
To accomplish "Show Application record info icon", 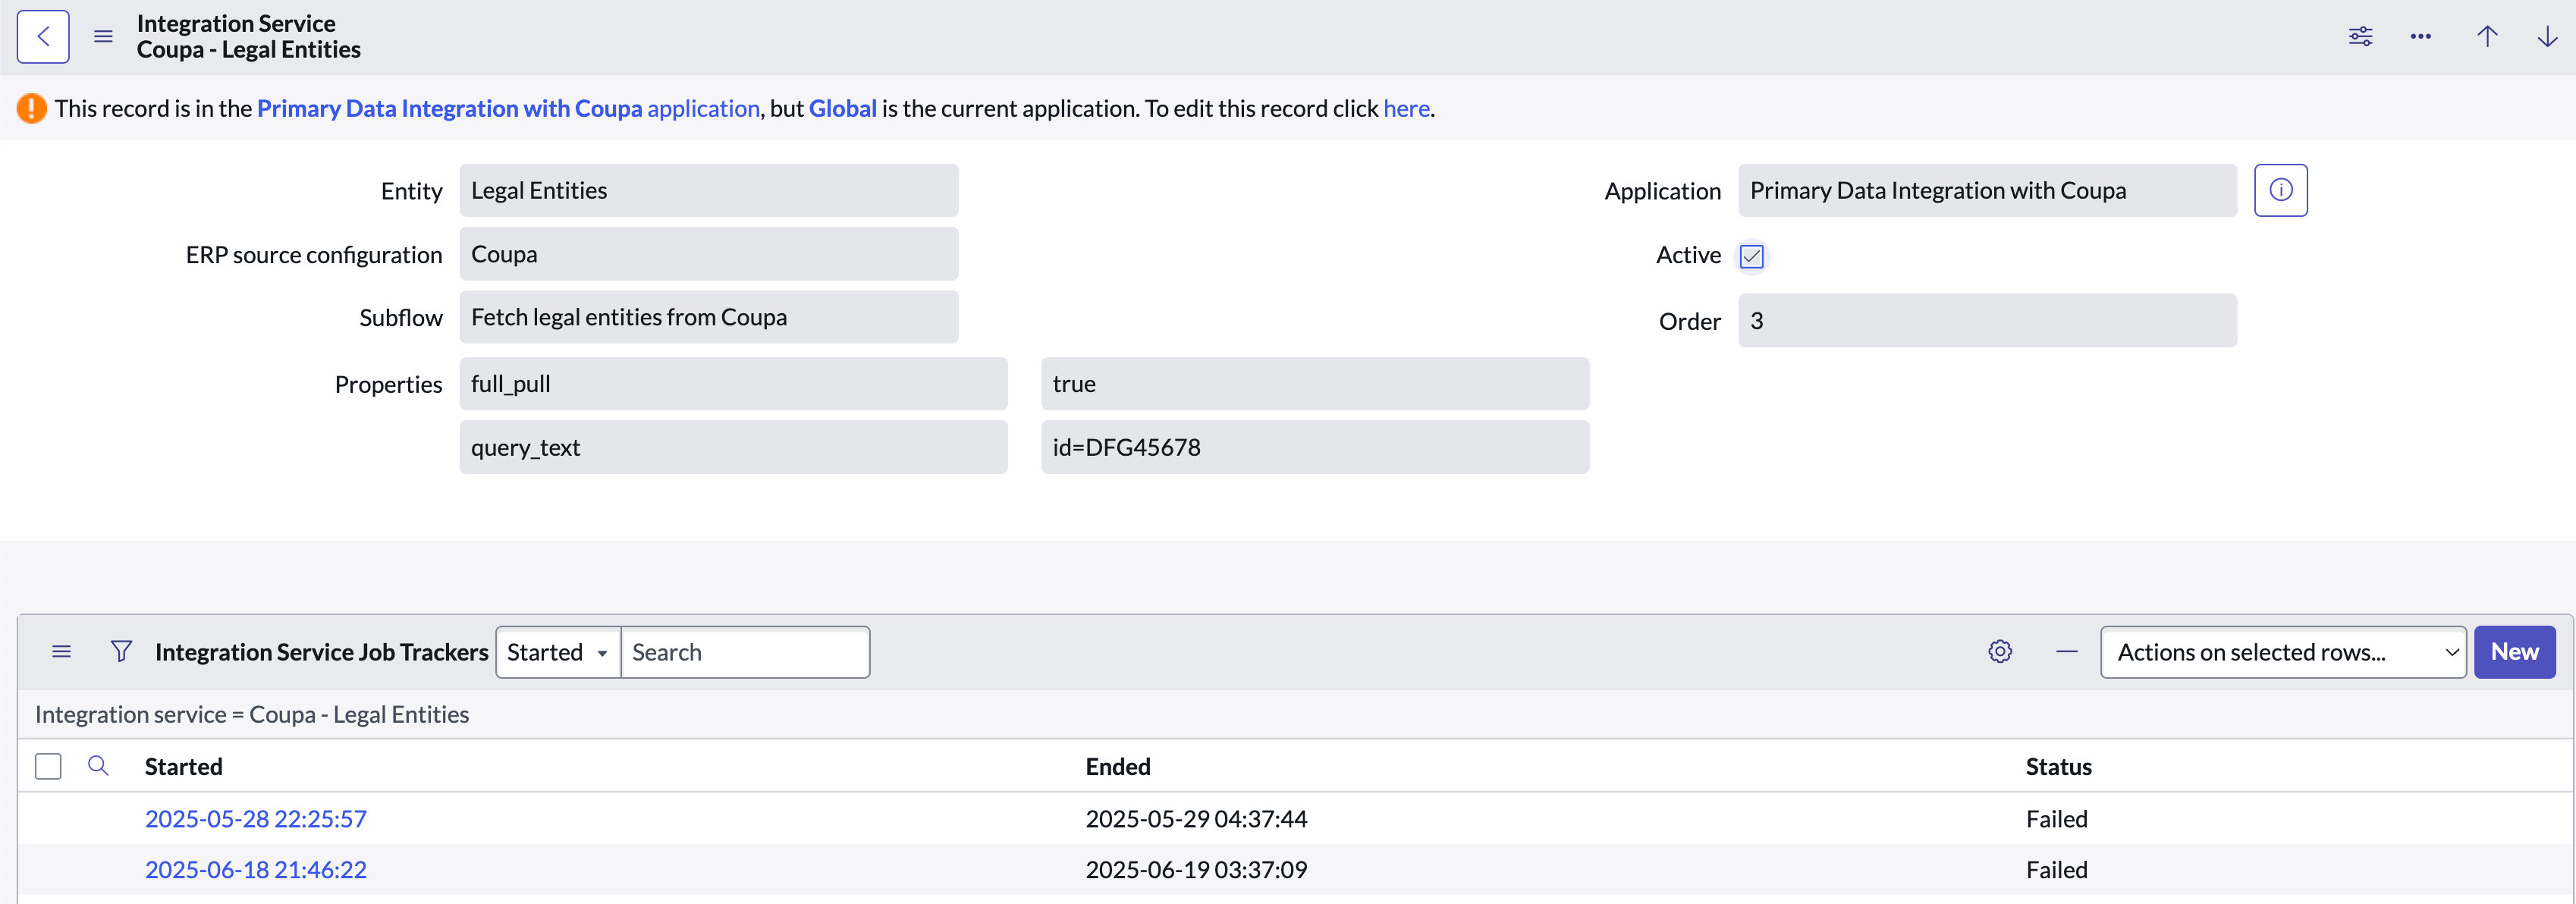I will click(x=2280, y=190).
